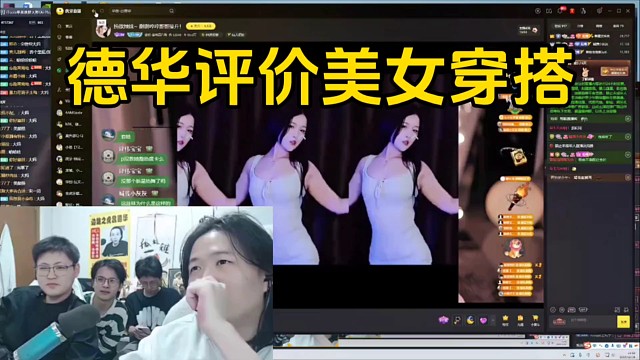Open the streamer's avatar in the room header
The height and width of the screenshot is (360, 640).
pos(103,29)
